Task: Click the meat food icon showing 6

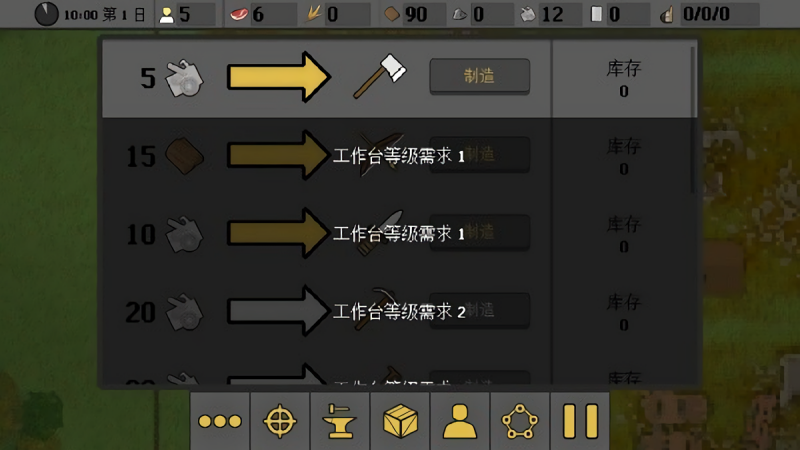Action: [238, 14]
